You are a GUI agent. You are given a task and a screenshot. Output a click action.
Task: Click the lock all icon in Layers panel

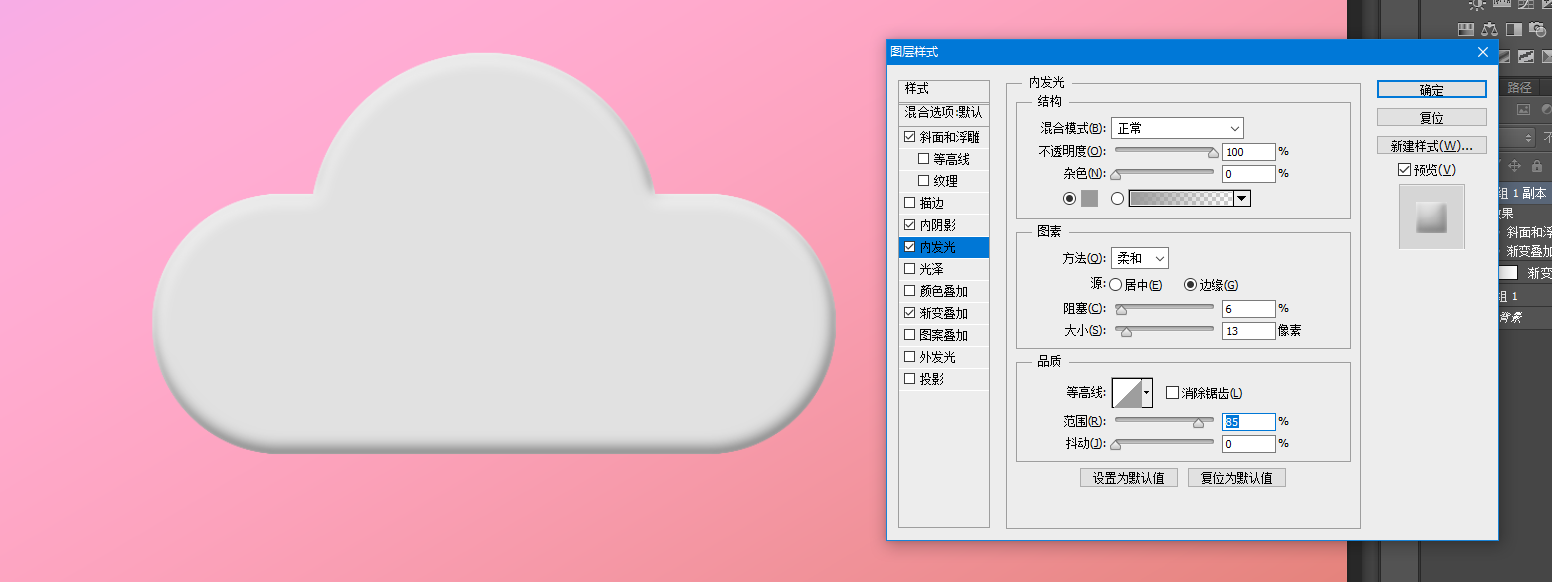coord(1536,165)
